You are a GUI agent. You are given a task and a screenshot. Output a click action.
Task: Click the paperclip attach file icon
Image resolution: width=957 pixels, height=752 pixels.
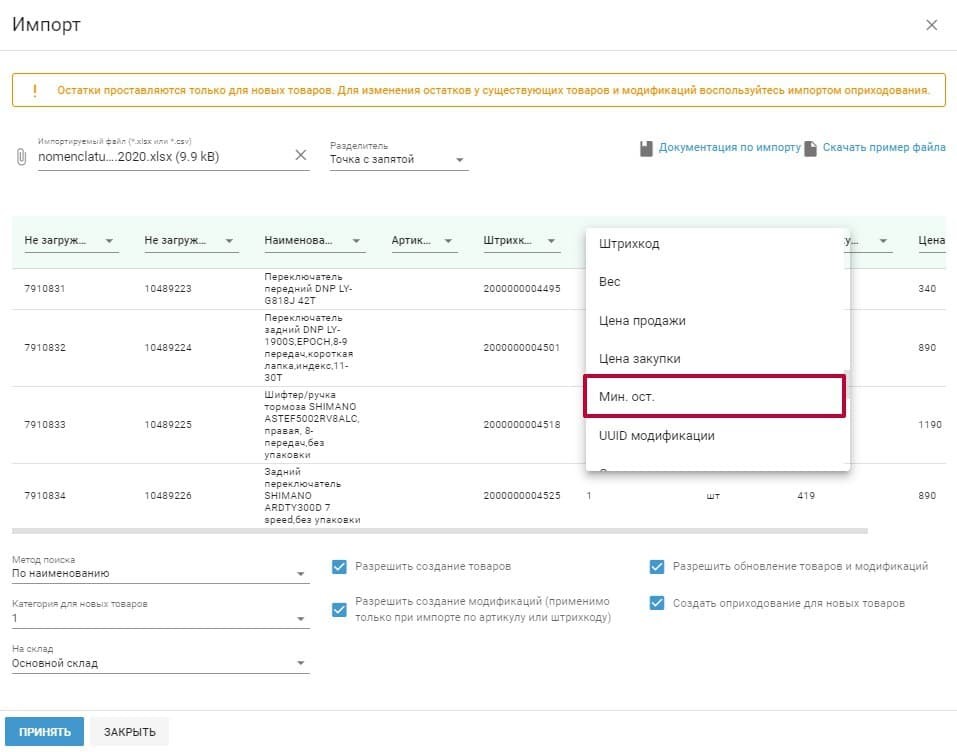pyautogui.click(x=21, y=157)
